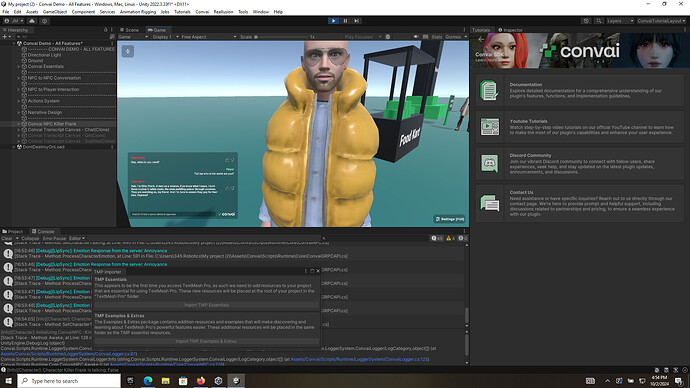Expand the DontDestroyOnLoad scene
The image size is (690, 388).
tap(14, 147)
